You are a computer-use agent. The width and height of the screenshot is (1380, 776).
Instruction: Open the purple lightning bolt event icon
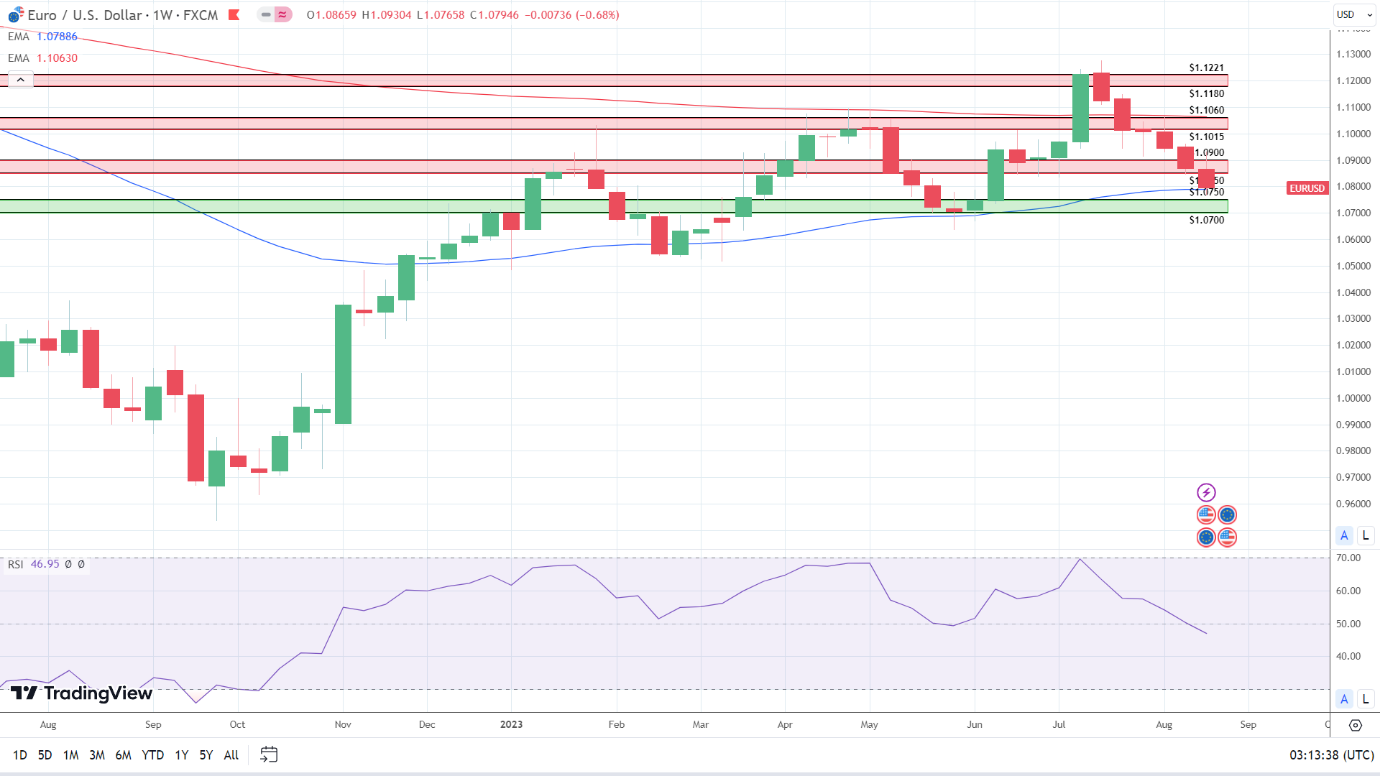pyautogui.click(x=1206, y=492)
